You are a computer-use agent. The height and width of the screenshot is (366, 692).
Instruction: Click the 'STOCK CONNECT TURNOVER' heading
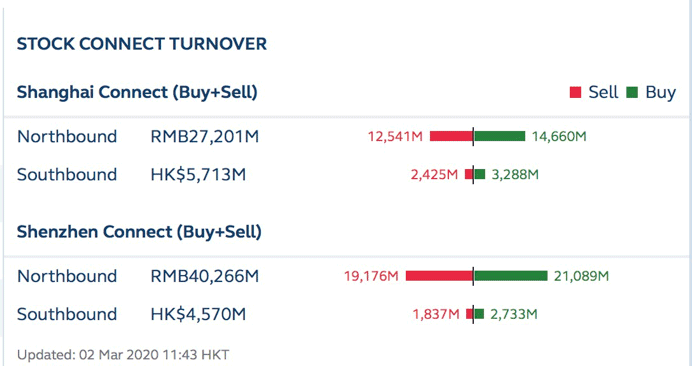click(x=142, y=44)
